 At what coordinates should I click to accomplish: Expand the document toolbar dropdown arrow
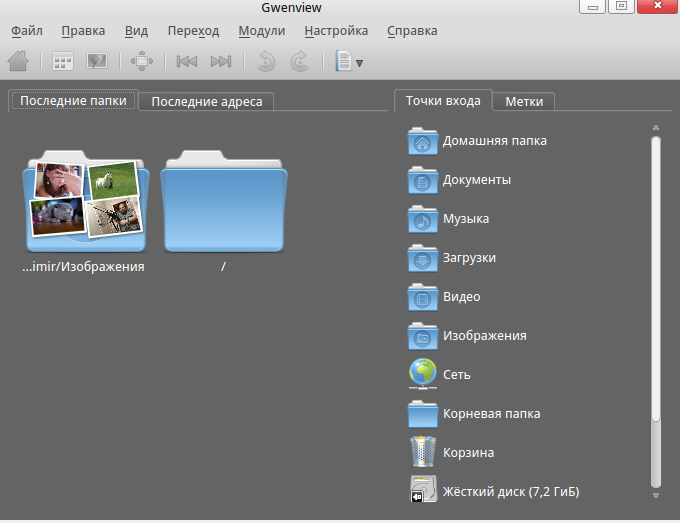(359, 63)
